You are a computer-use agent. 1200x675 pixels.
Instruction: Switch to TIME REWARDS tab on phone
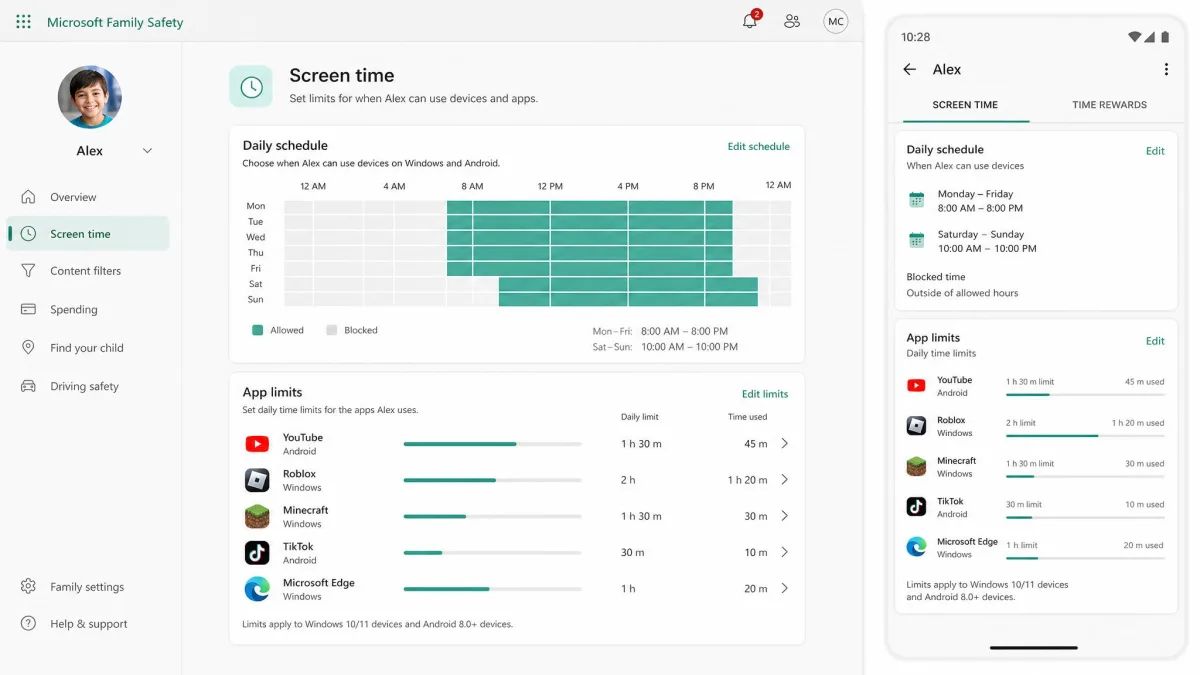(1109, 105)
